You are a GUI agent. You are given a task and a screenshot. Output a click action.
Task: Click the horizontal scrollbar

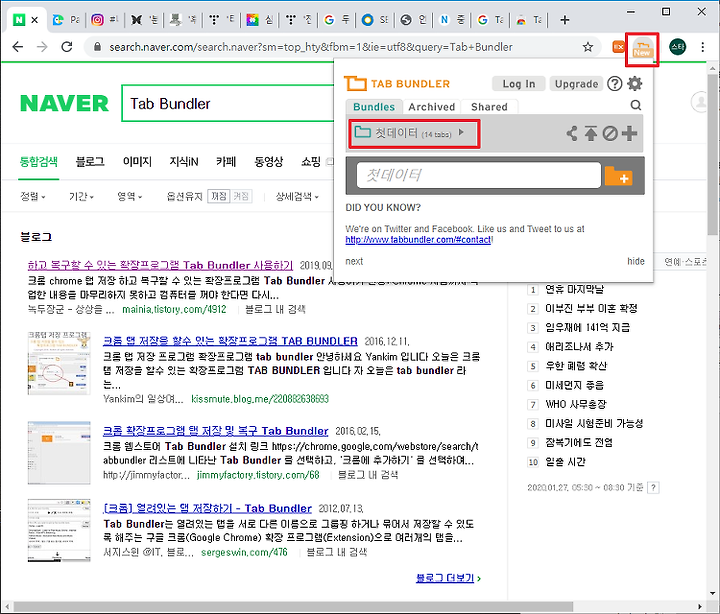click(x=293, y=607)
